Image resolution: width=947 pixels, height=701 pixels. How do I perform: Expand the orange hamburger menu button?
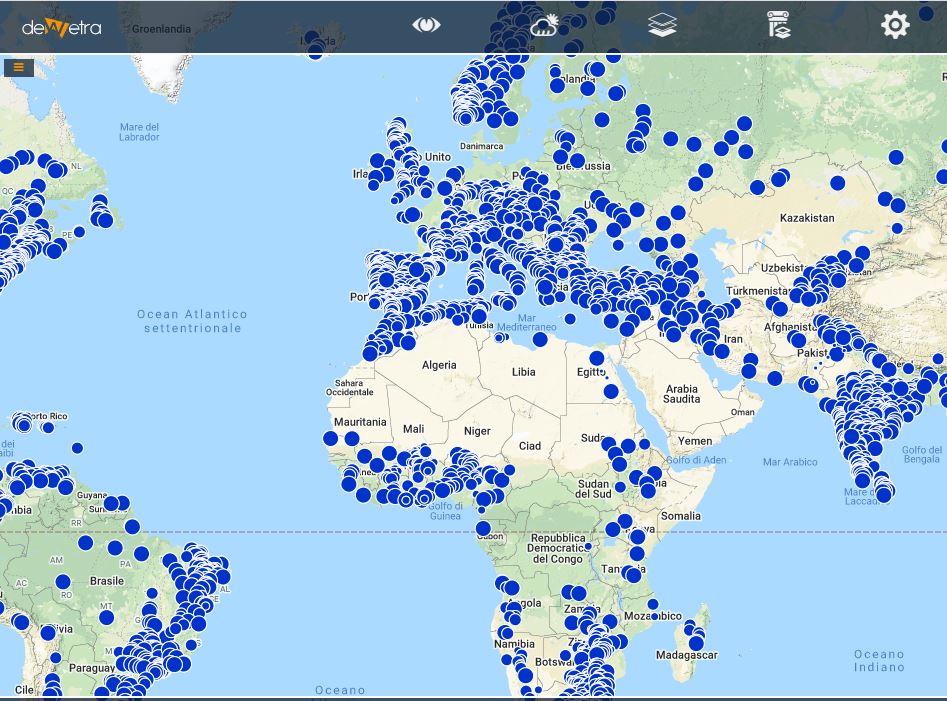[18, 67]
